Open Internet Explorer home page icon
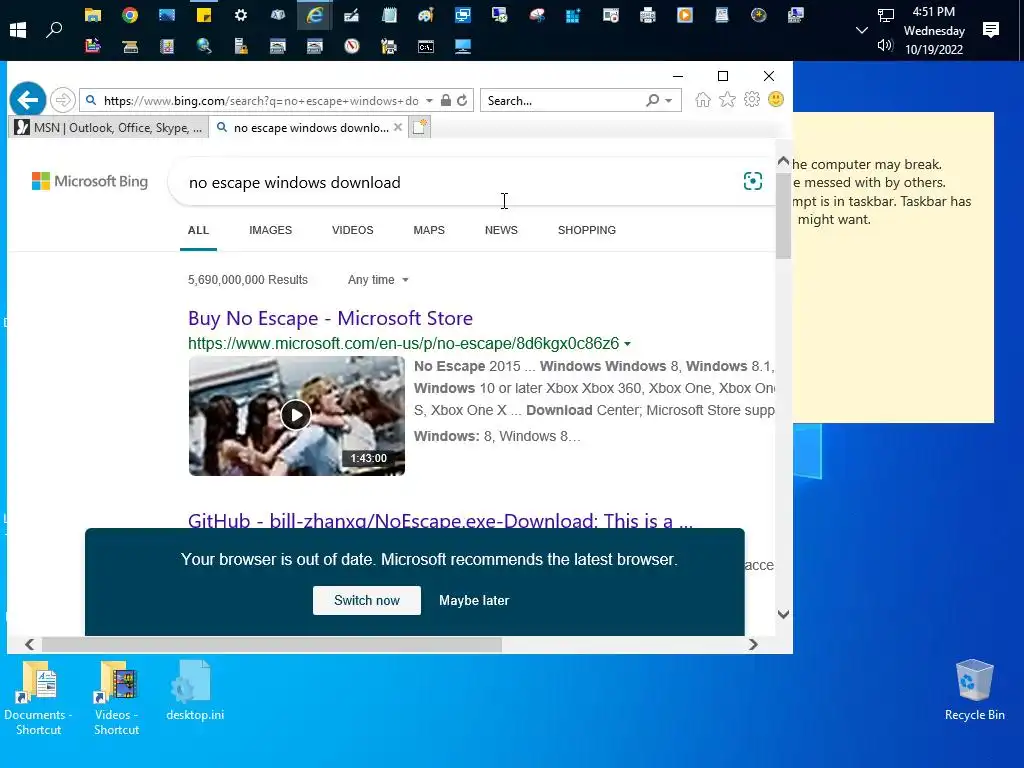Viewport: 1024px width, 768px height. [703, 100]
